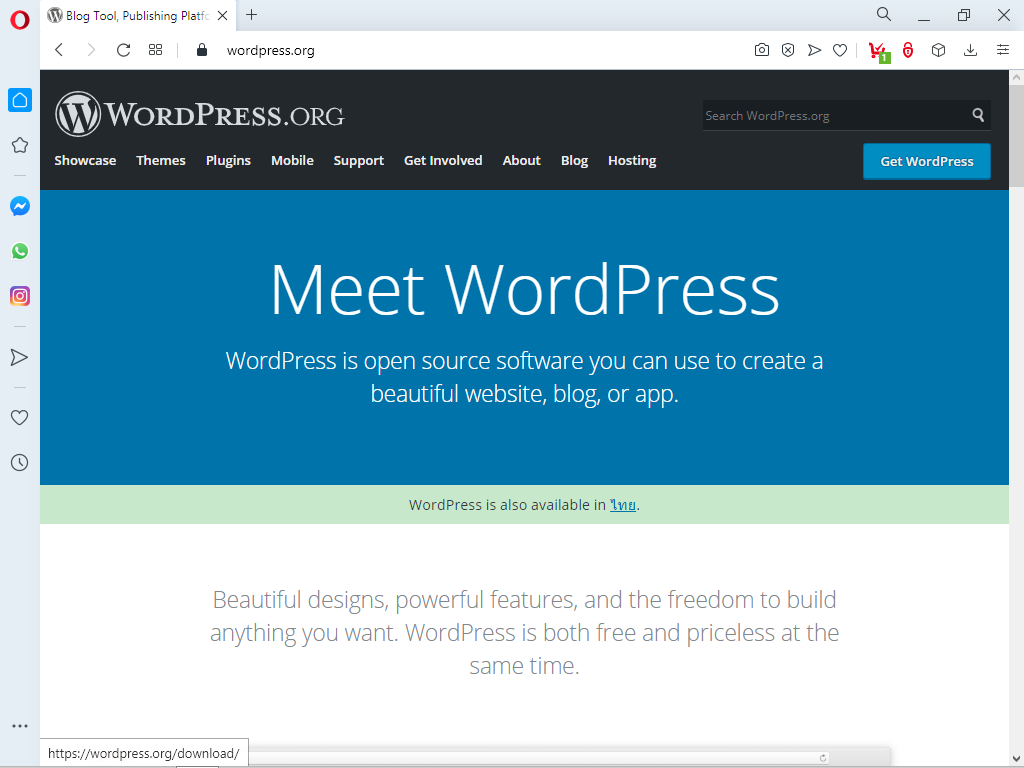Open the Plugins menu item
Image resolution: width=1024 pixels, height=768 pixels.
[x=228, y=160]
